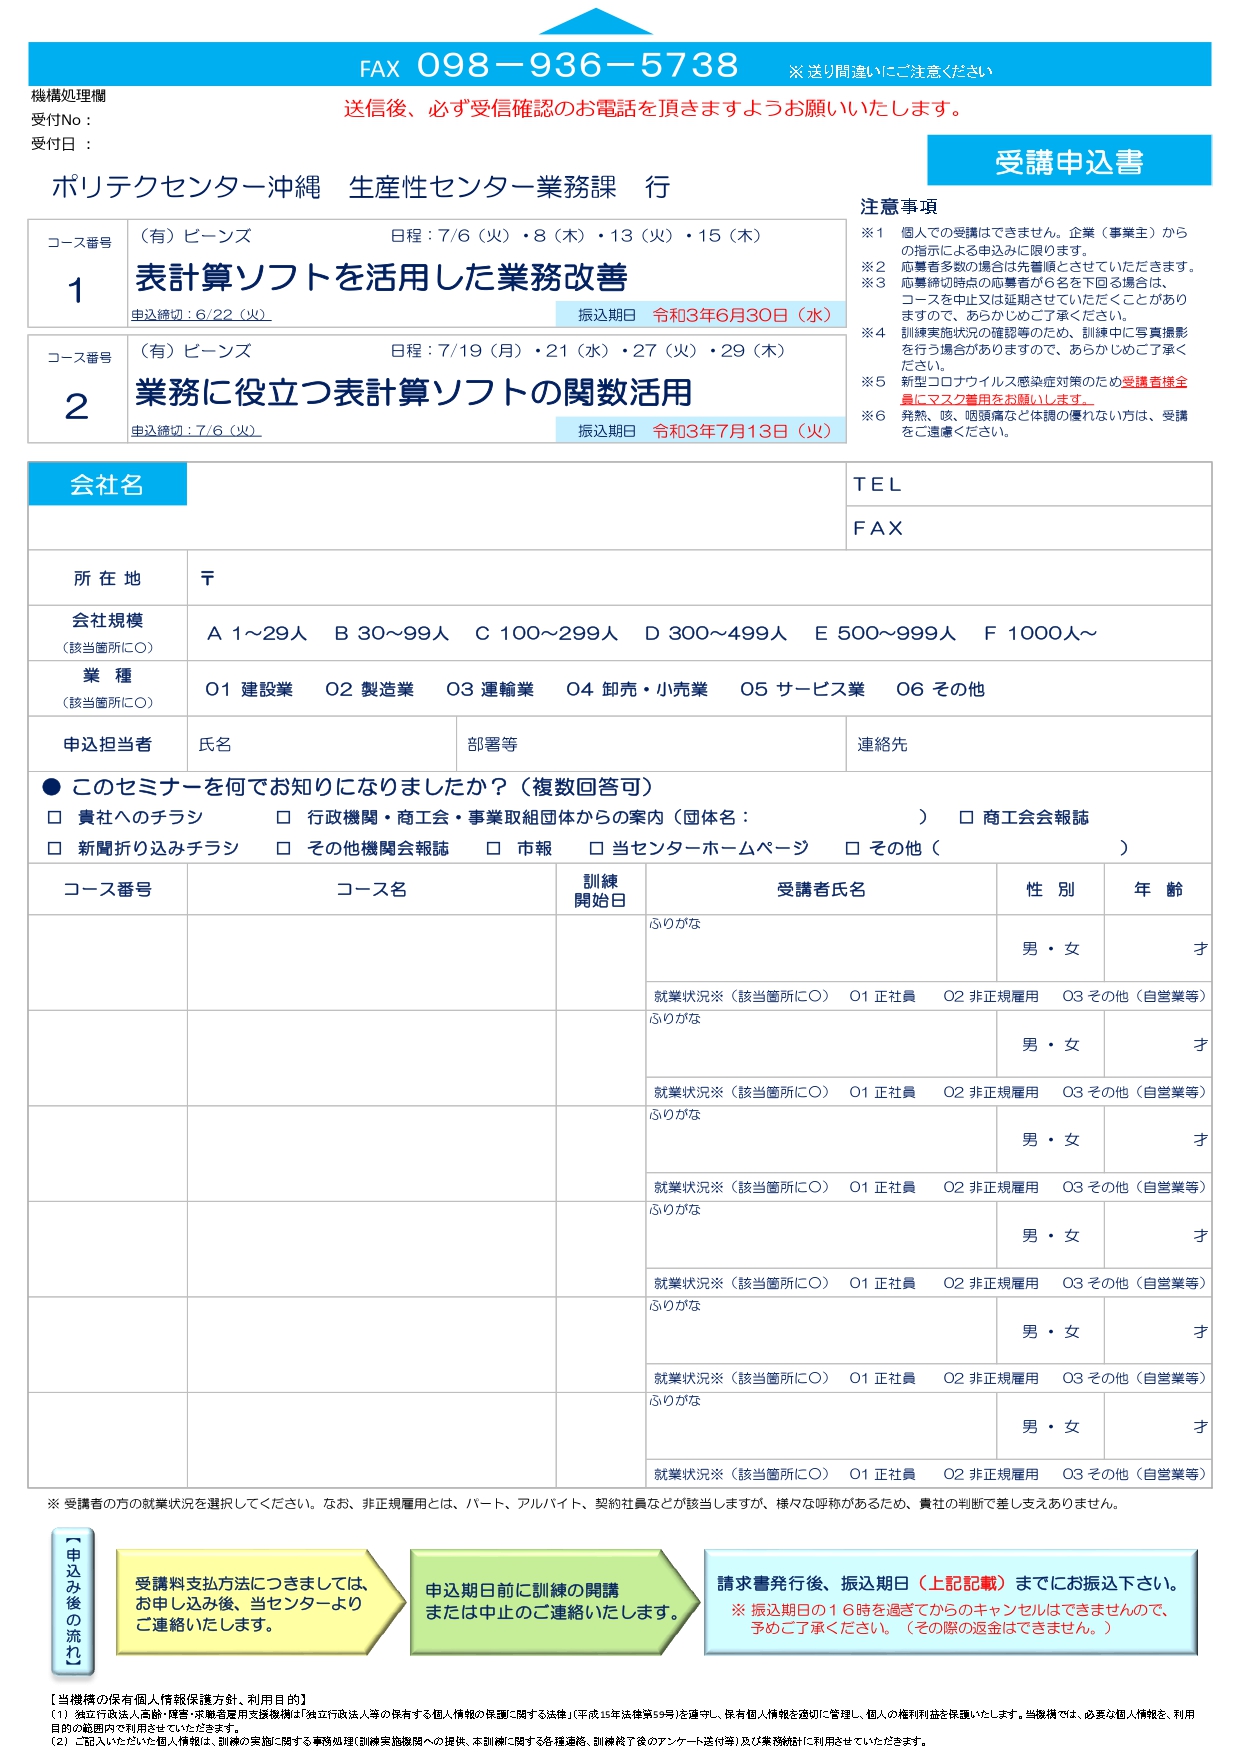Click the コース名 column header
The width and height of the screenshot is (1240, 1755).
371,890
